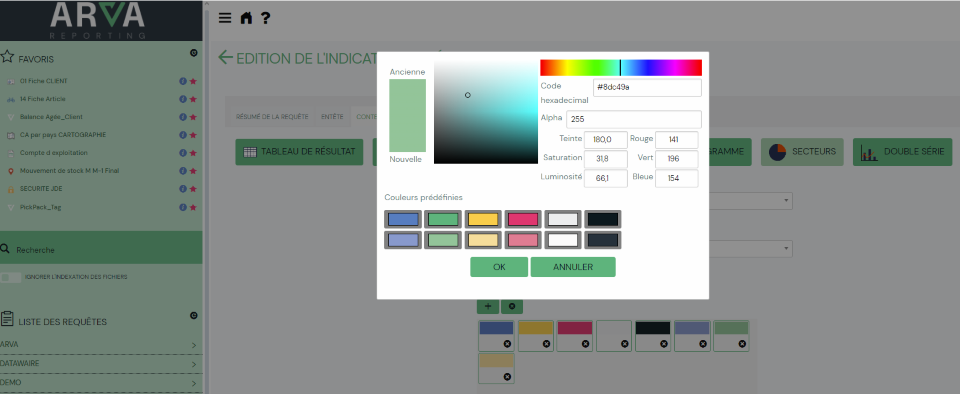Open the hamburger menu icon
Screen dimensions: 960x394
(225, 18)
